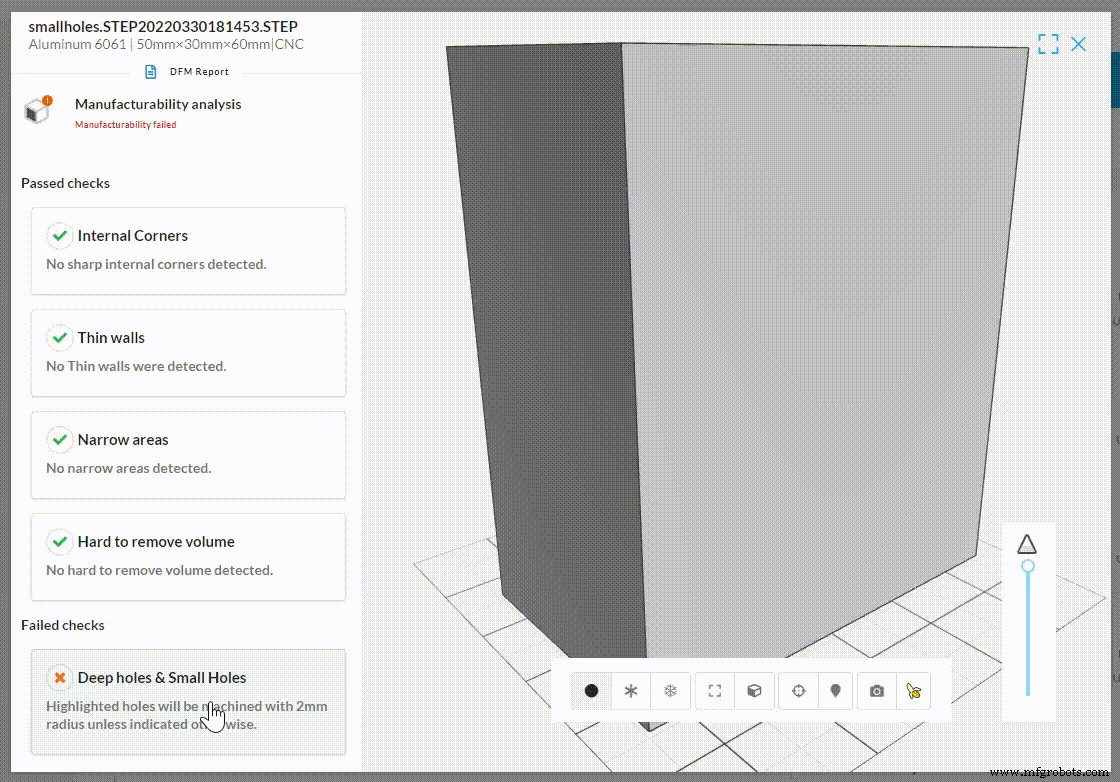
Task: Click the DFM Report document icon
Action: coord(151,71)
